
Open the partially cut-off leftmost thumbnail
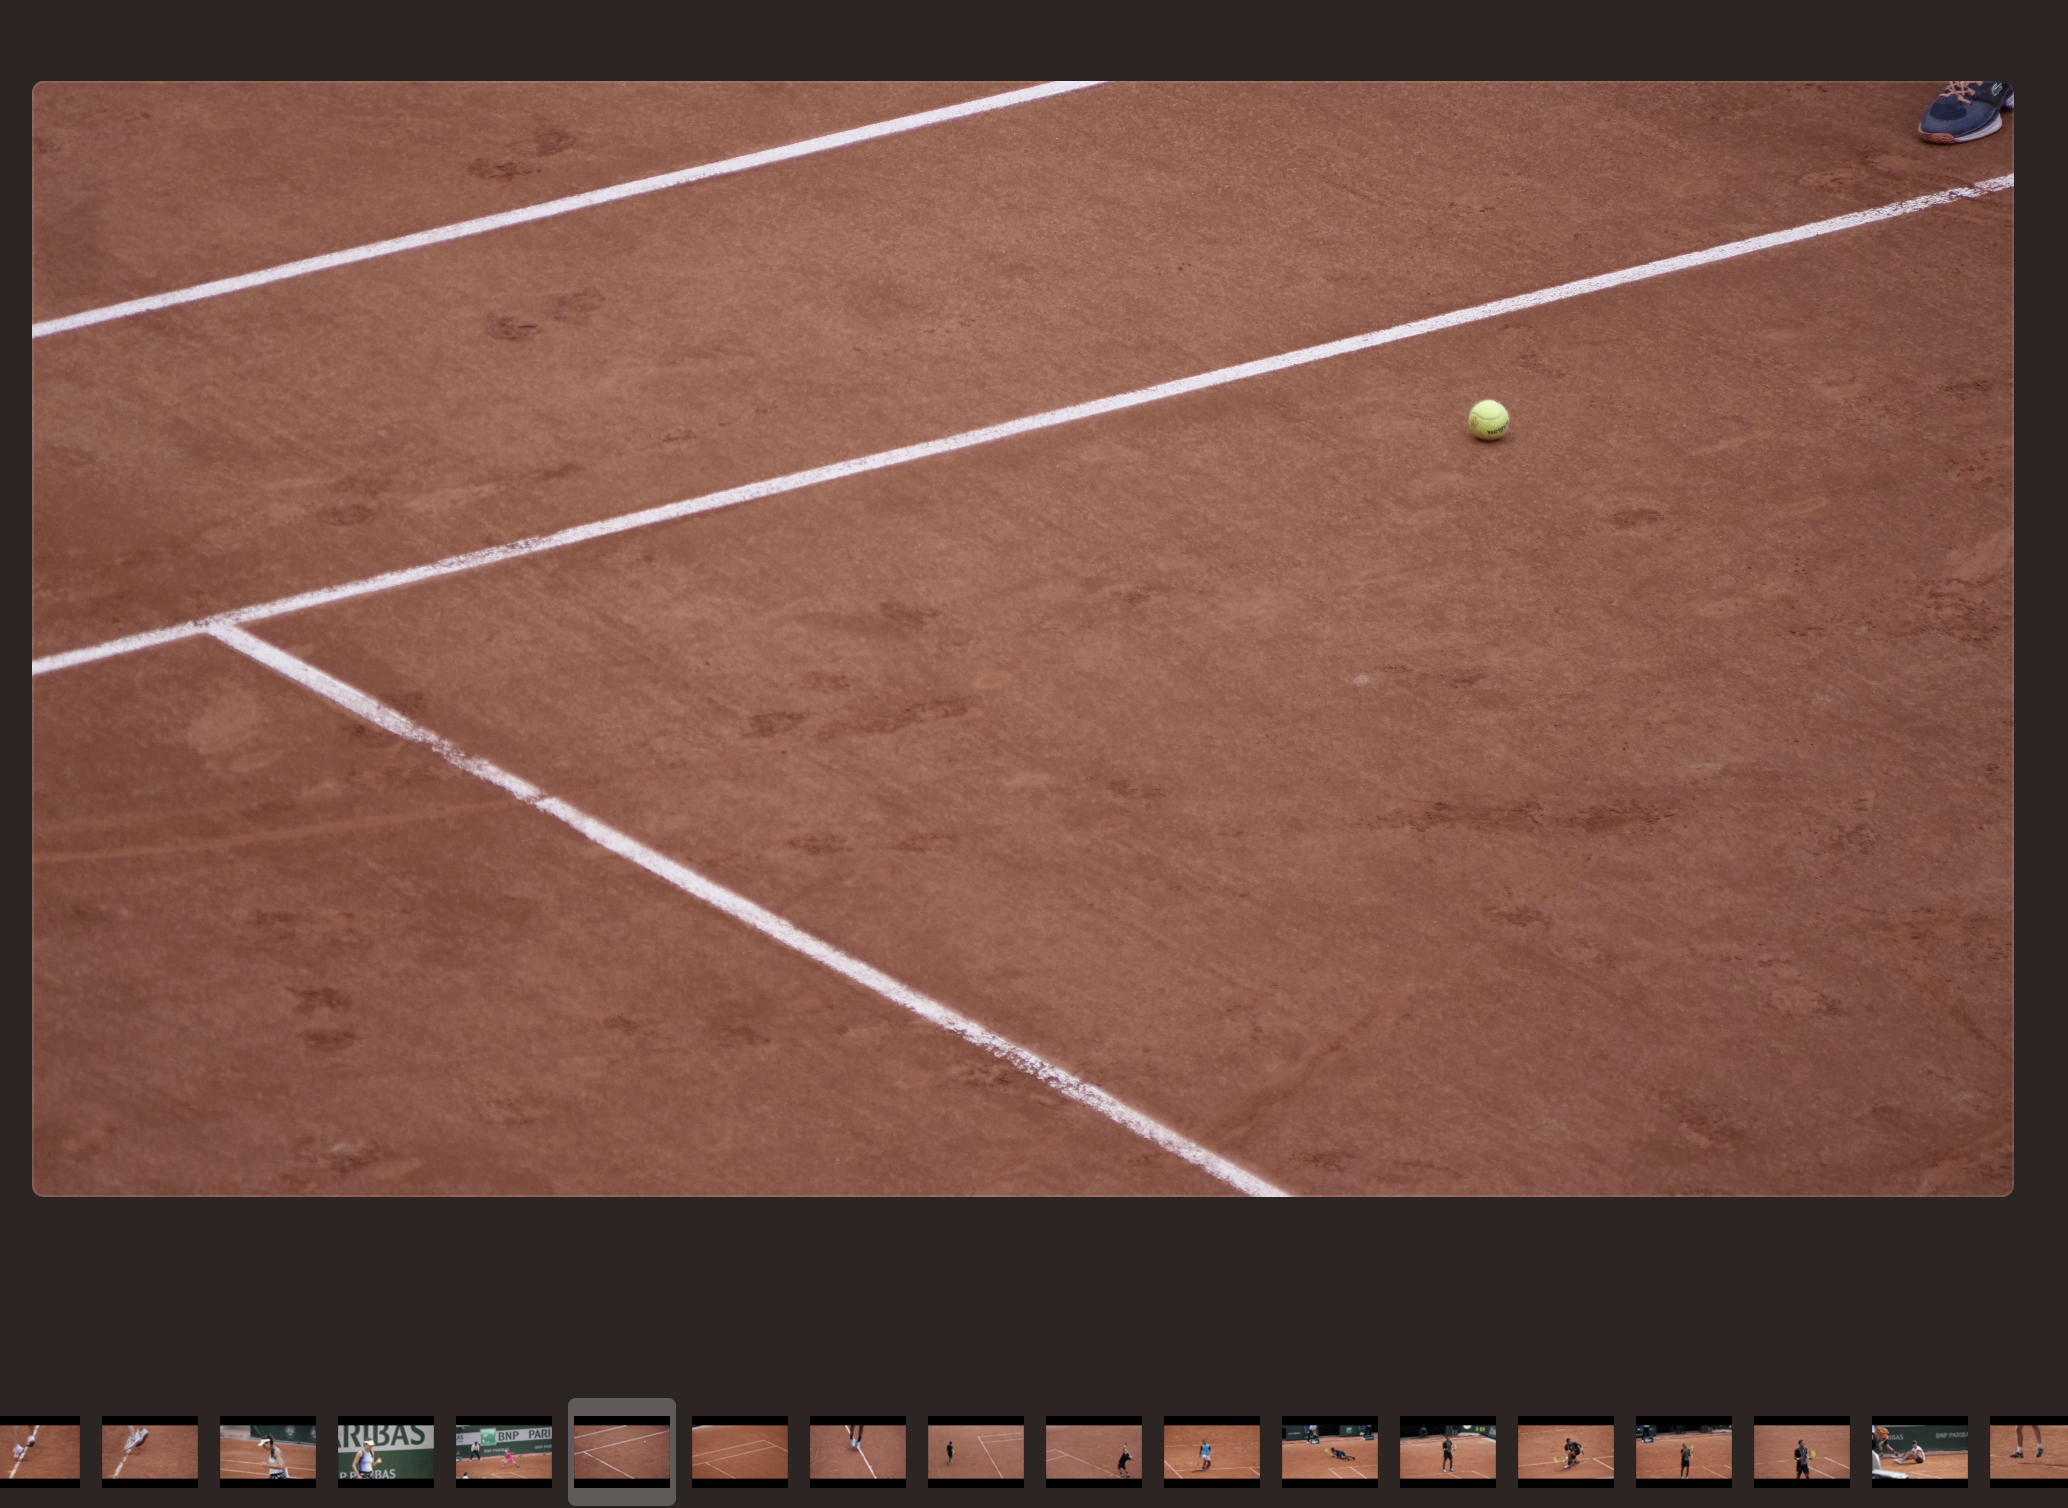point(38,1451)
